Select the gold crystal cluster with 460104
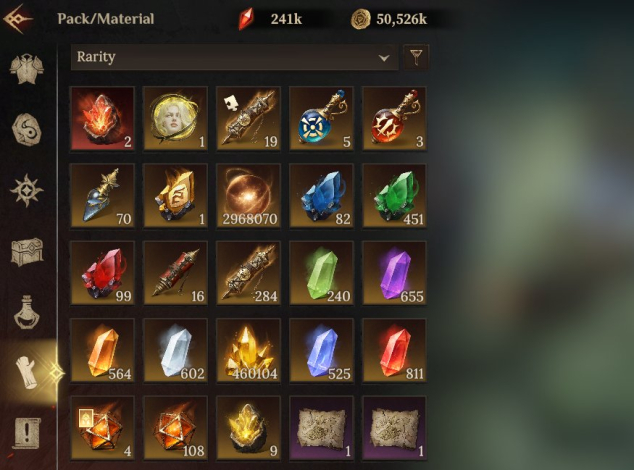 tap(248, 350)
